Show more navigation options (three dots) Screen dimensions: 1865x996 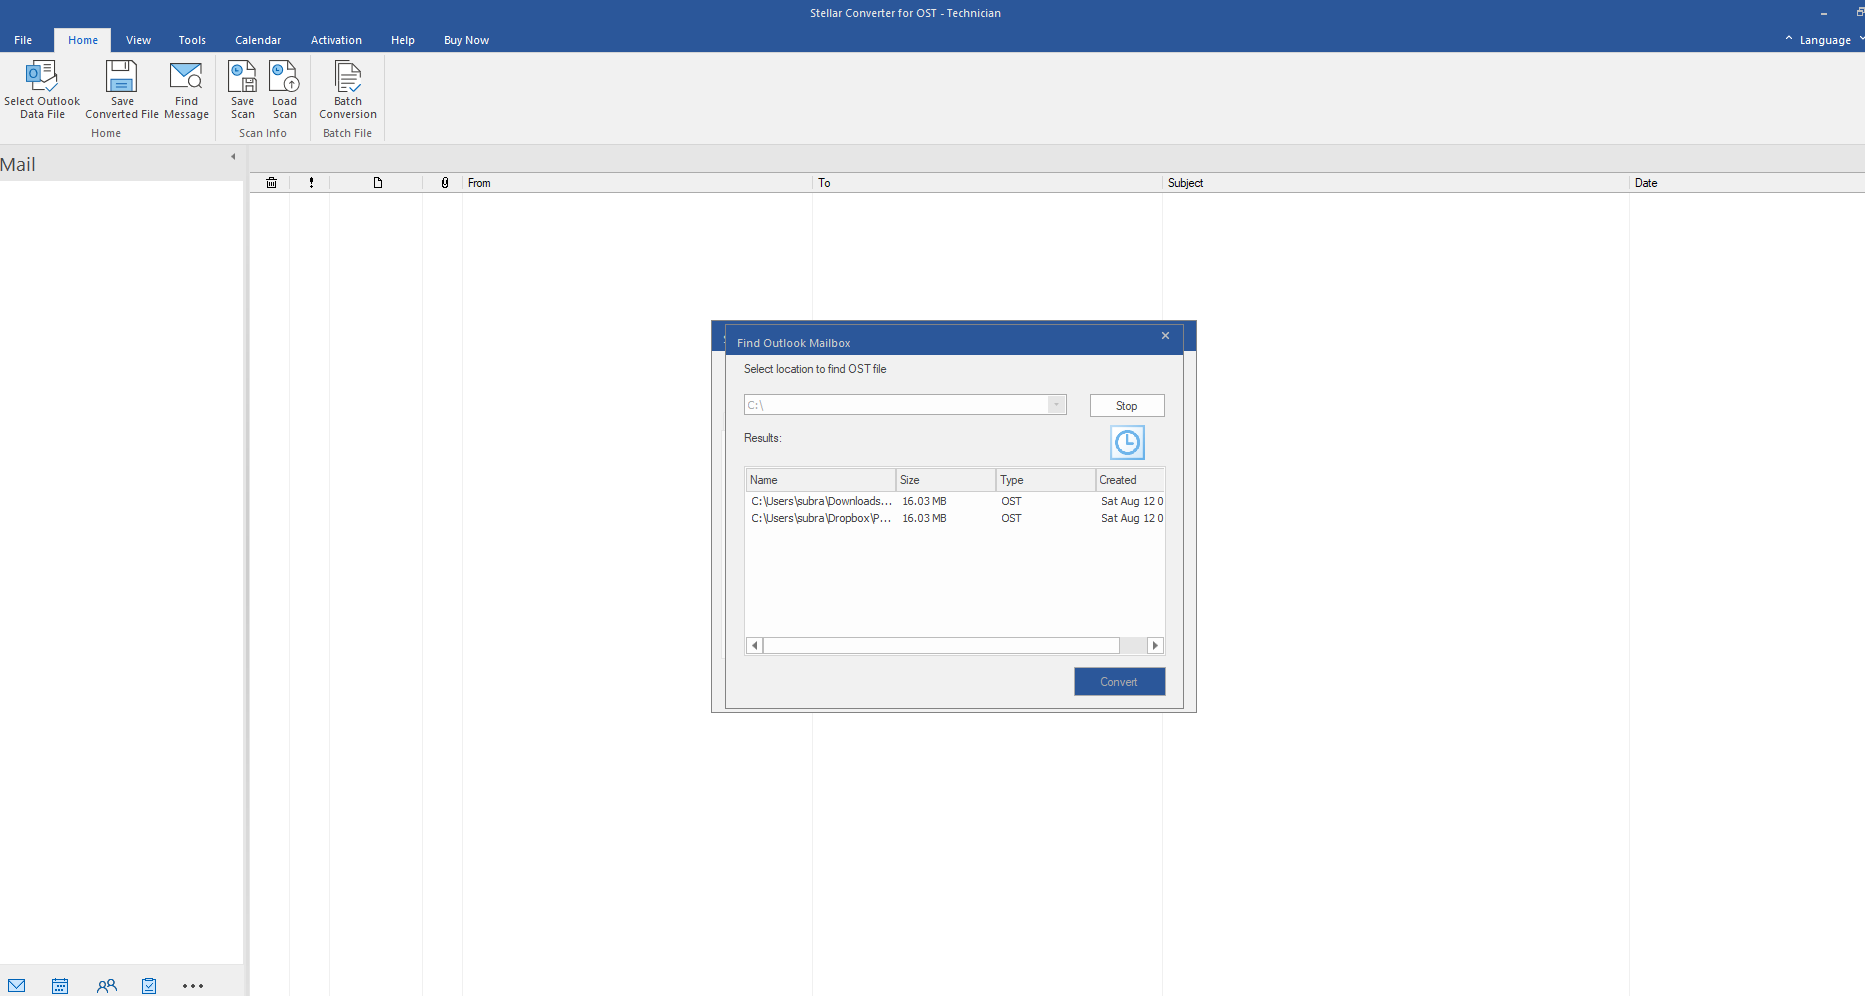tap(193, 986)
